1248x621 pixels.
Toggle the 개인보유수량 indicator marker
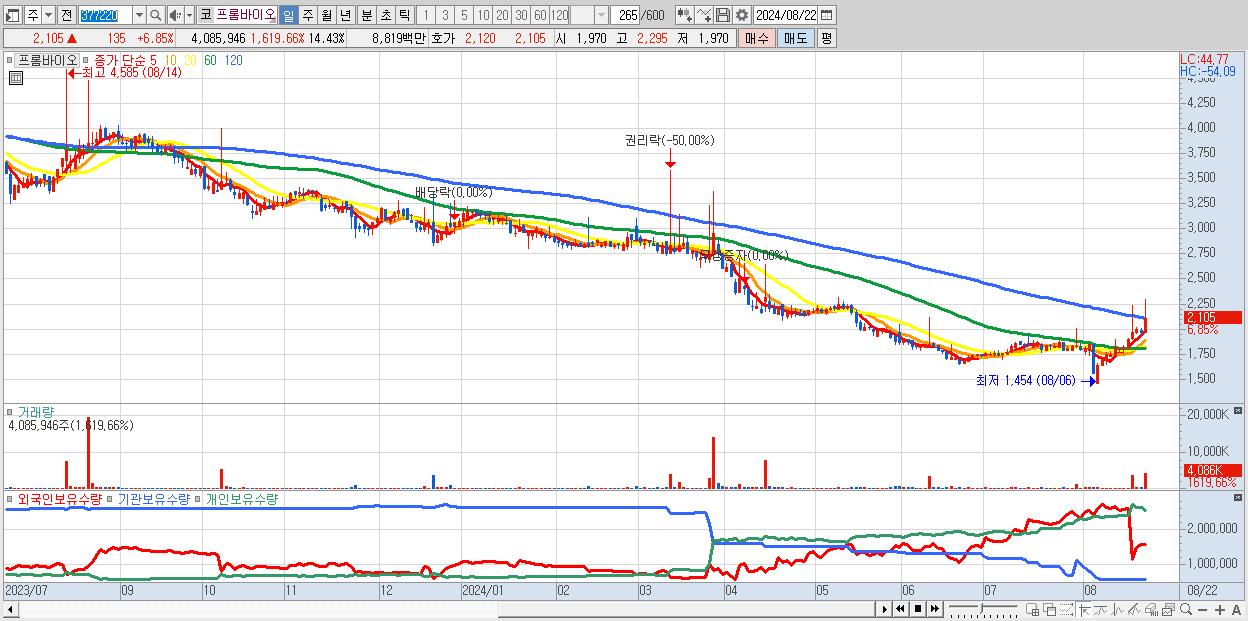(198, 498)
